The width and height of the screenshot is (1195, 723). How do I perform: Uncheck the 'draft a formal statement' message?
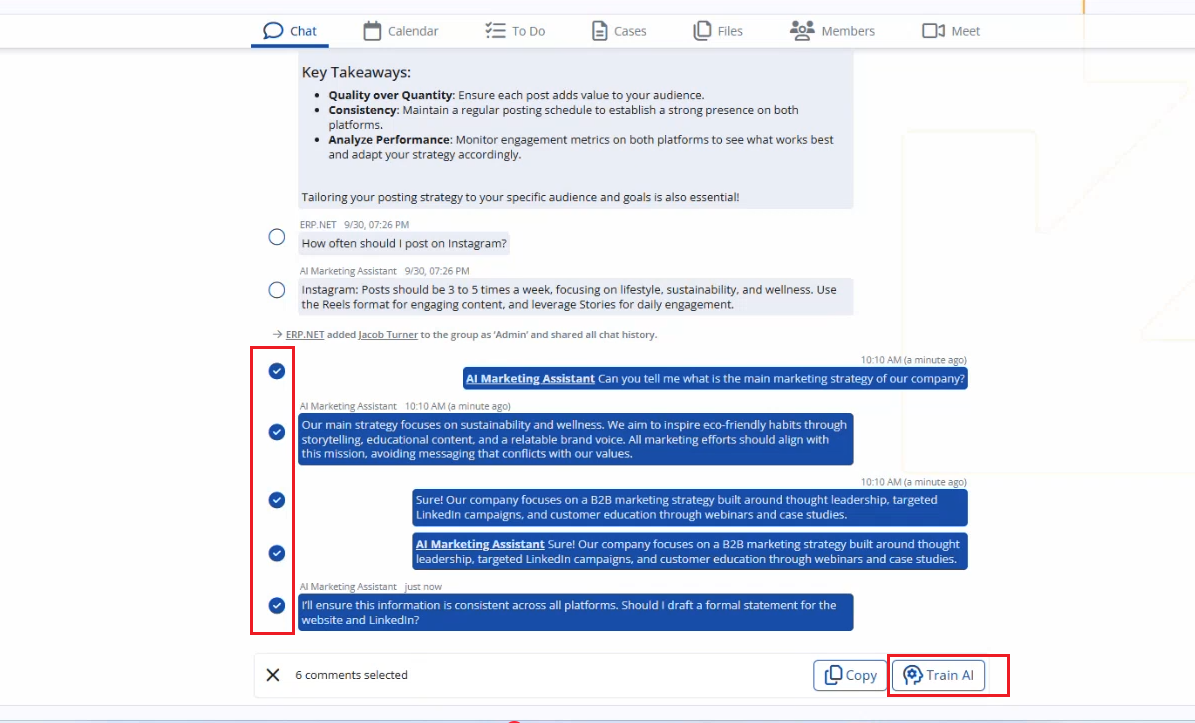pos(277,605)
